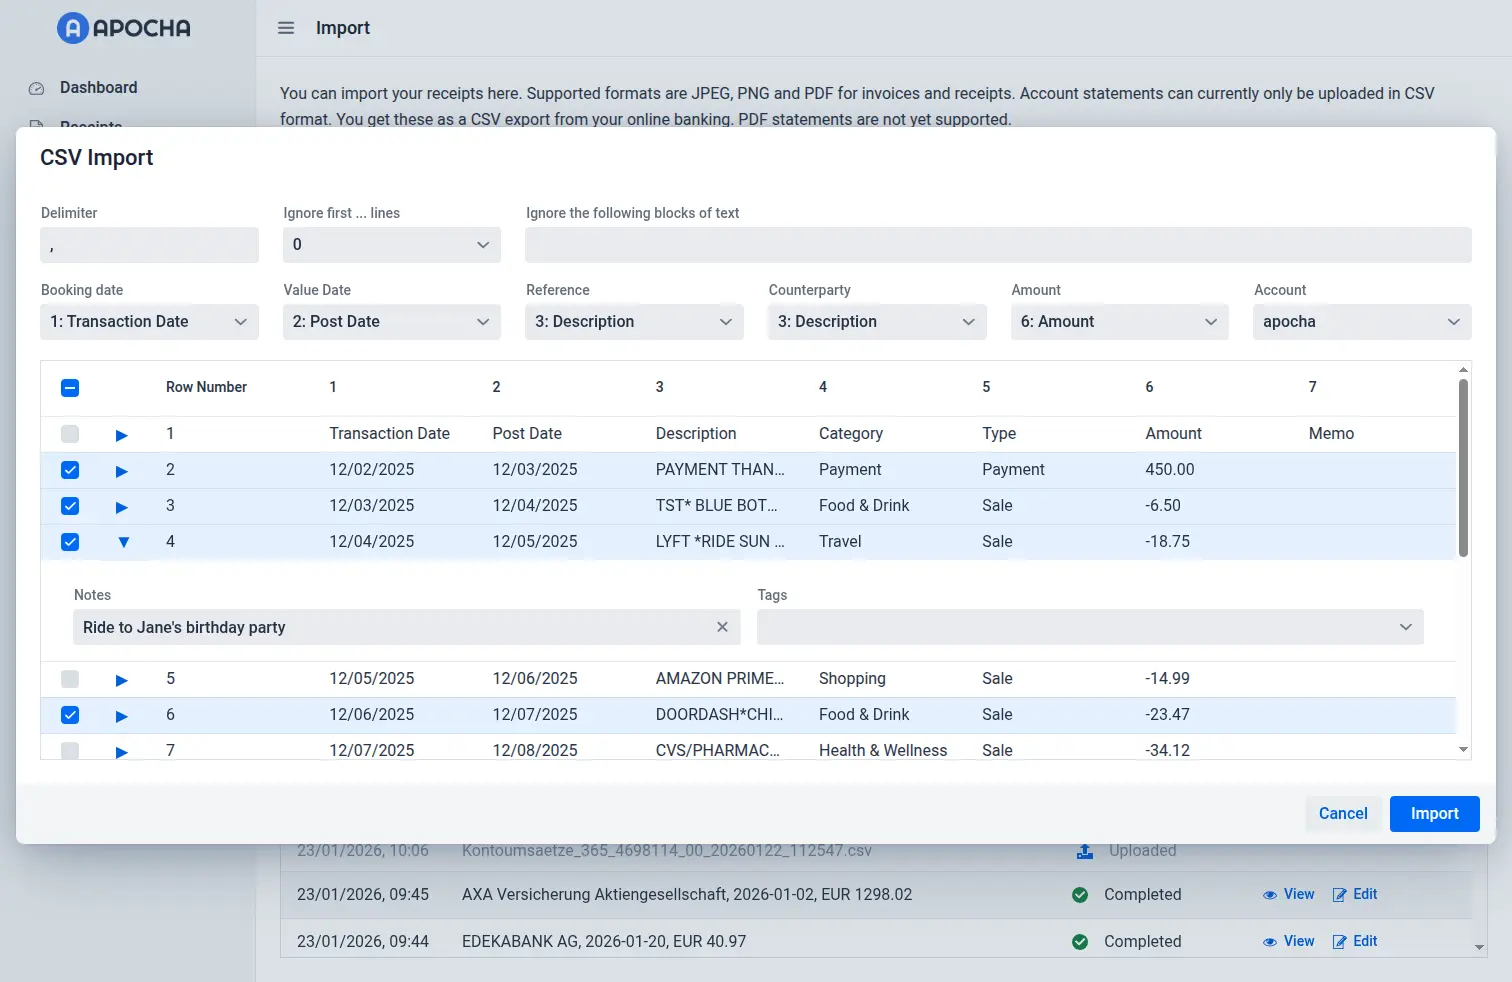
Task: Click the Receipts icon in the sidebar
Action: click(x=36, y=126)
